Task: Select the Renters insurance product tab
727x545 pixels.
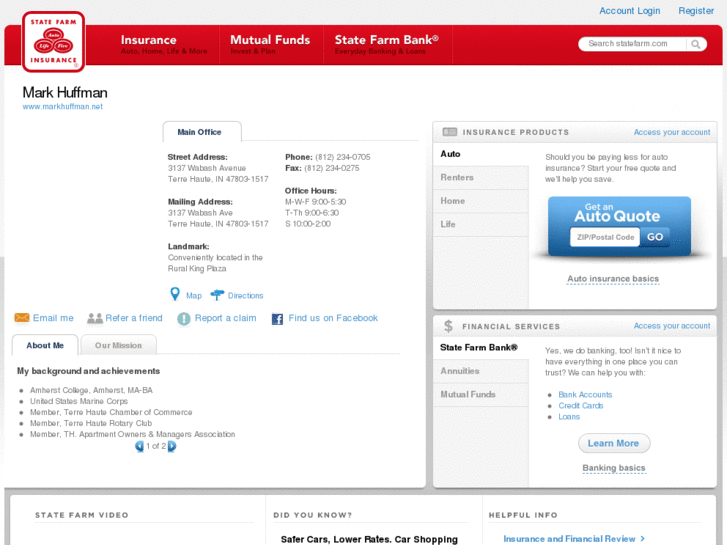Action: pos(481,178)
